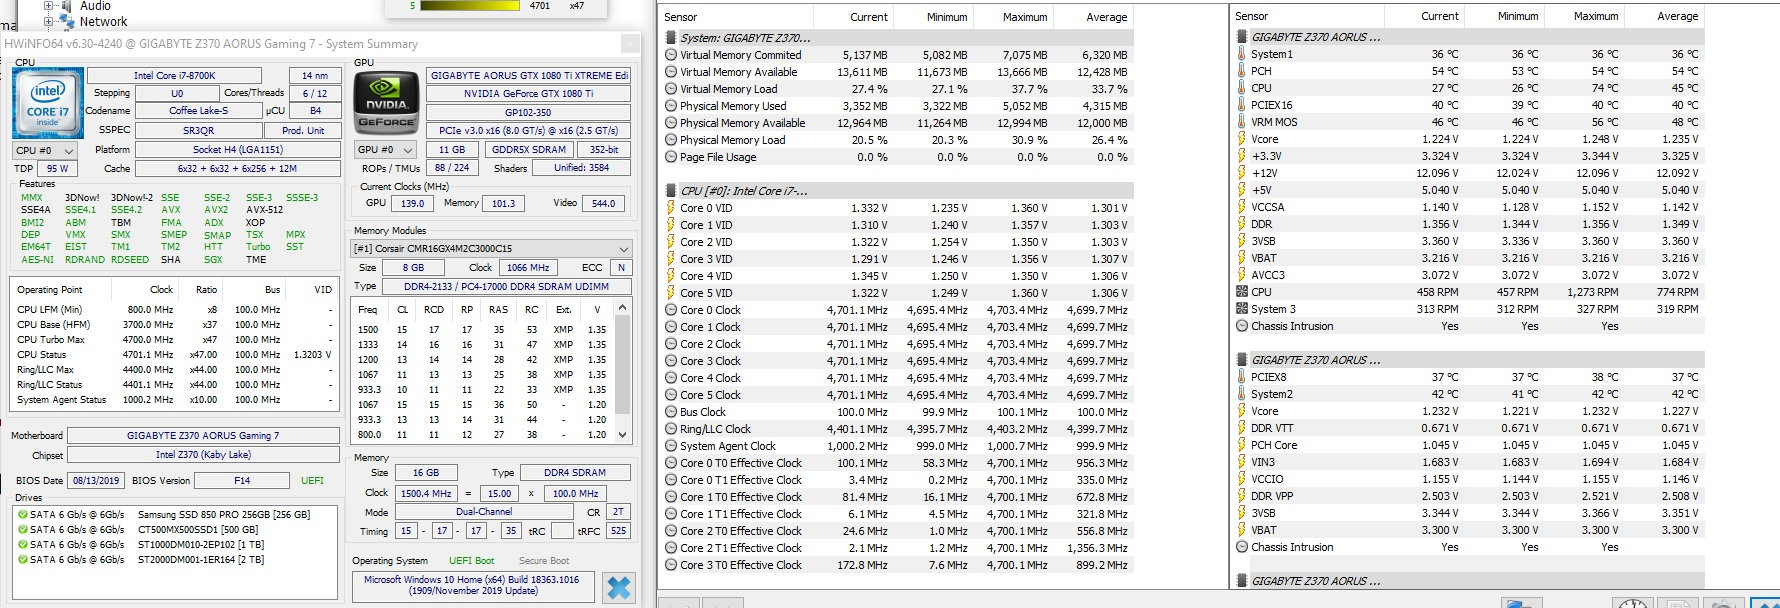Click the memory timings table scroll up arrow
The image size is (1780, 608).
coord(623,309)
